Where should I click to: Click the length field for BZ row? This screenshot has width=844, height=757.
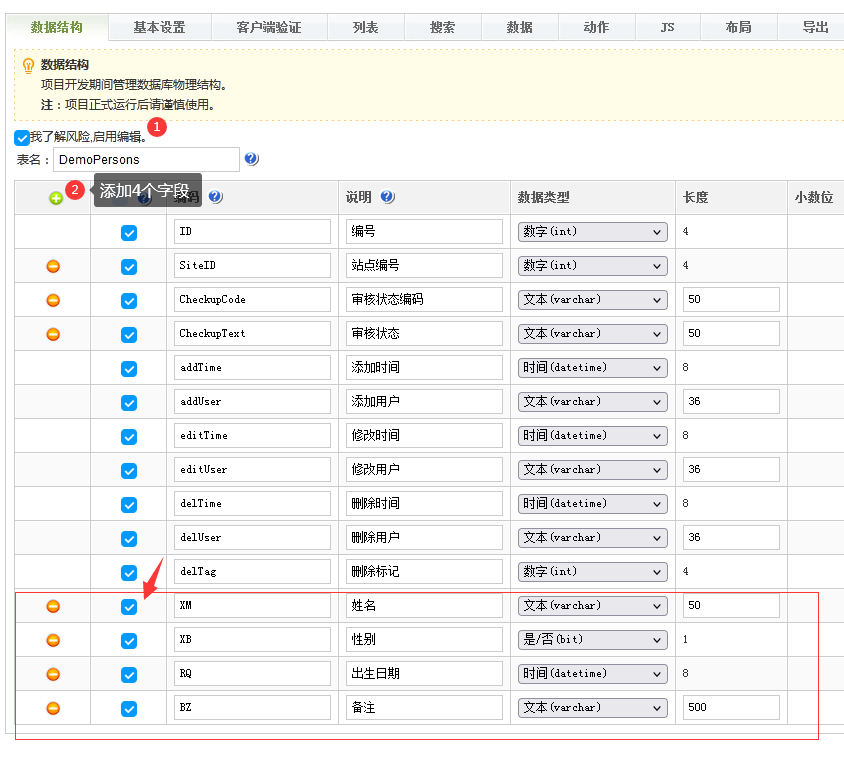tap(731, 708)
